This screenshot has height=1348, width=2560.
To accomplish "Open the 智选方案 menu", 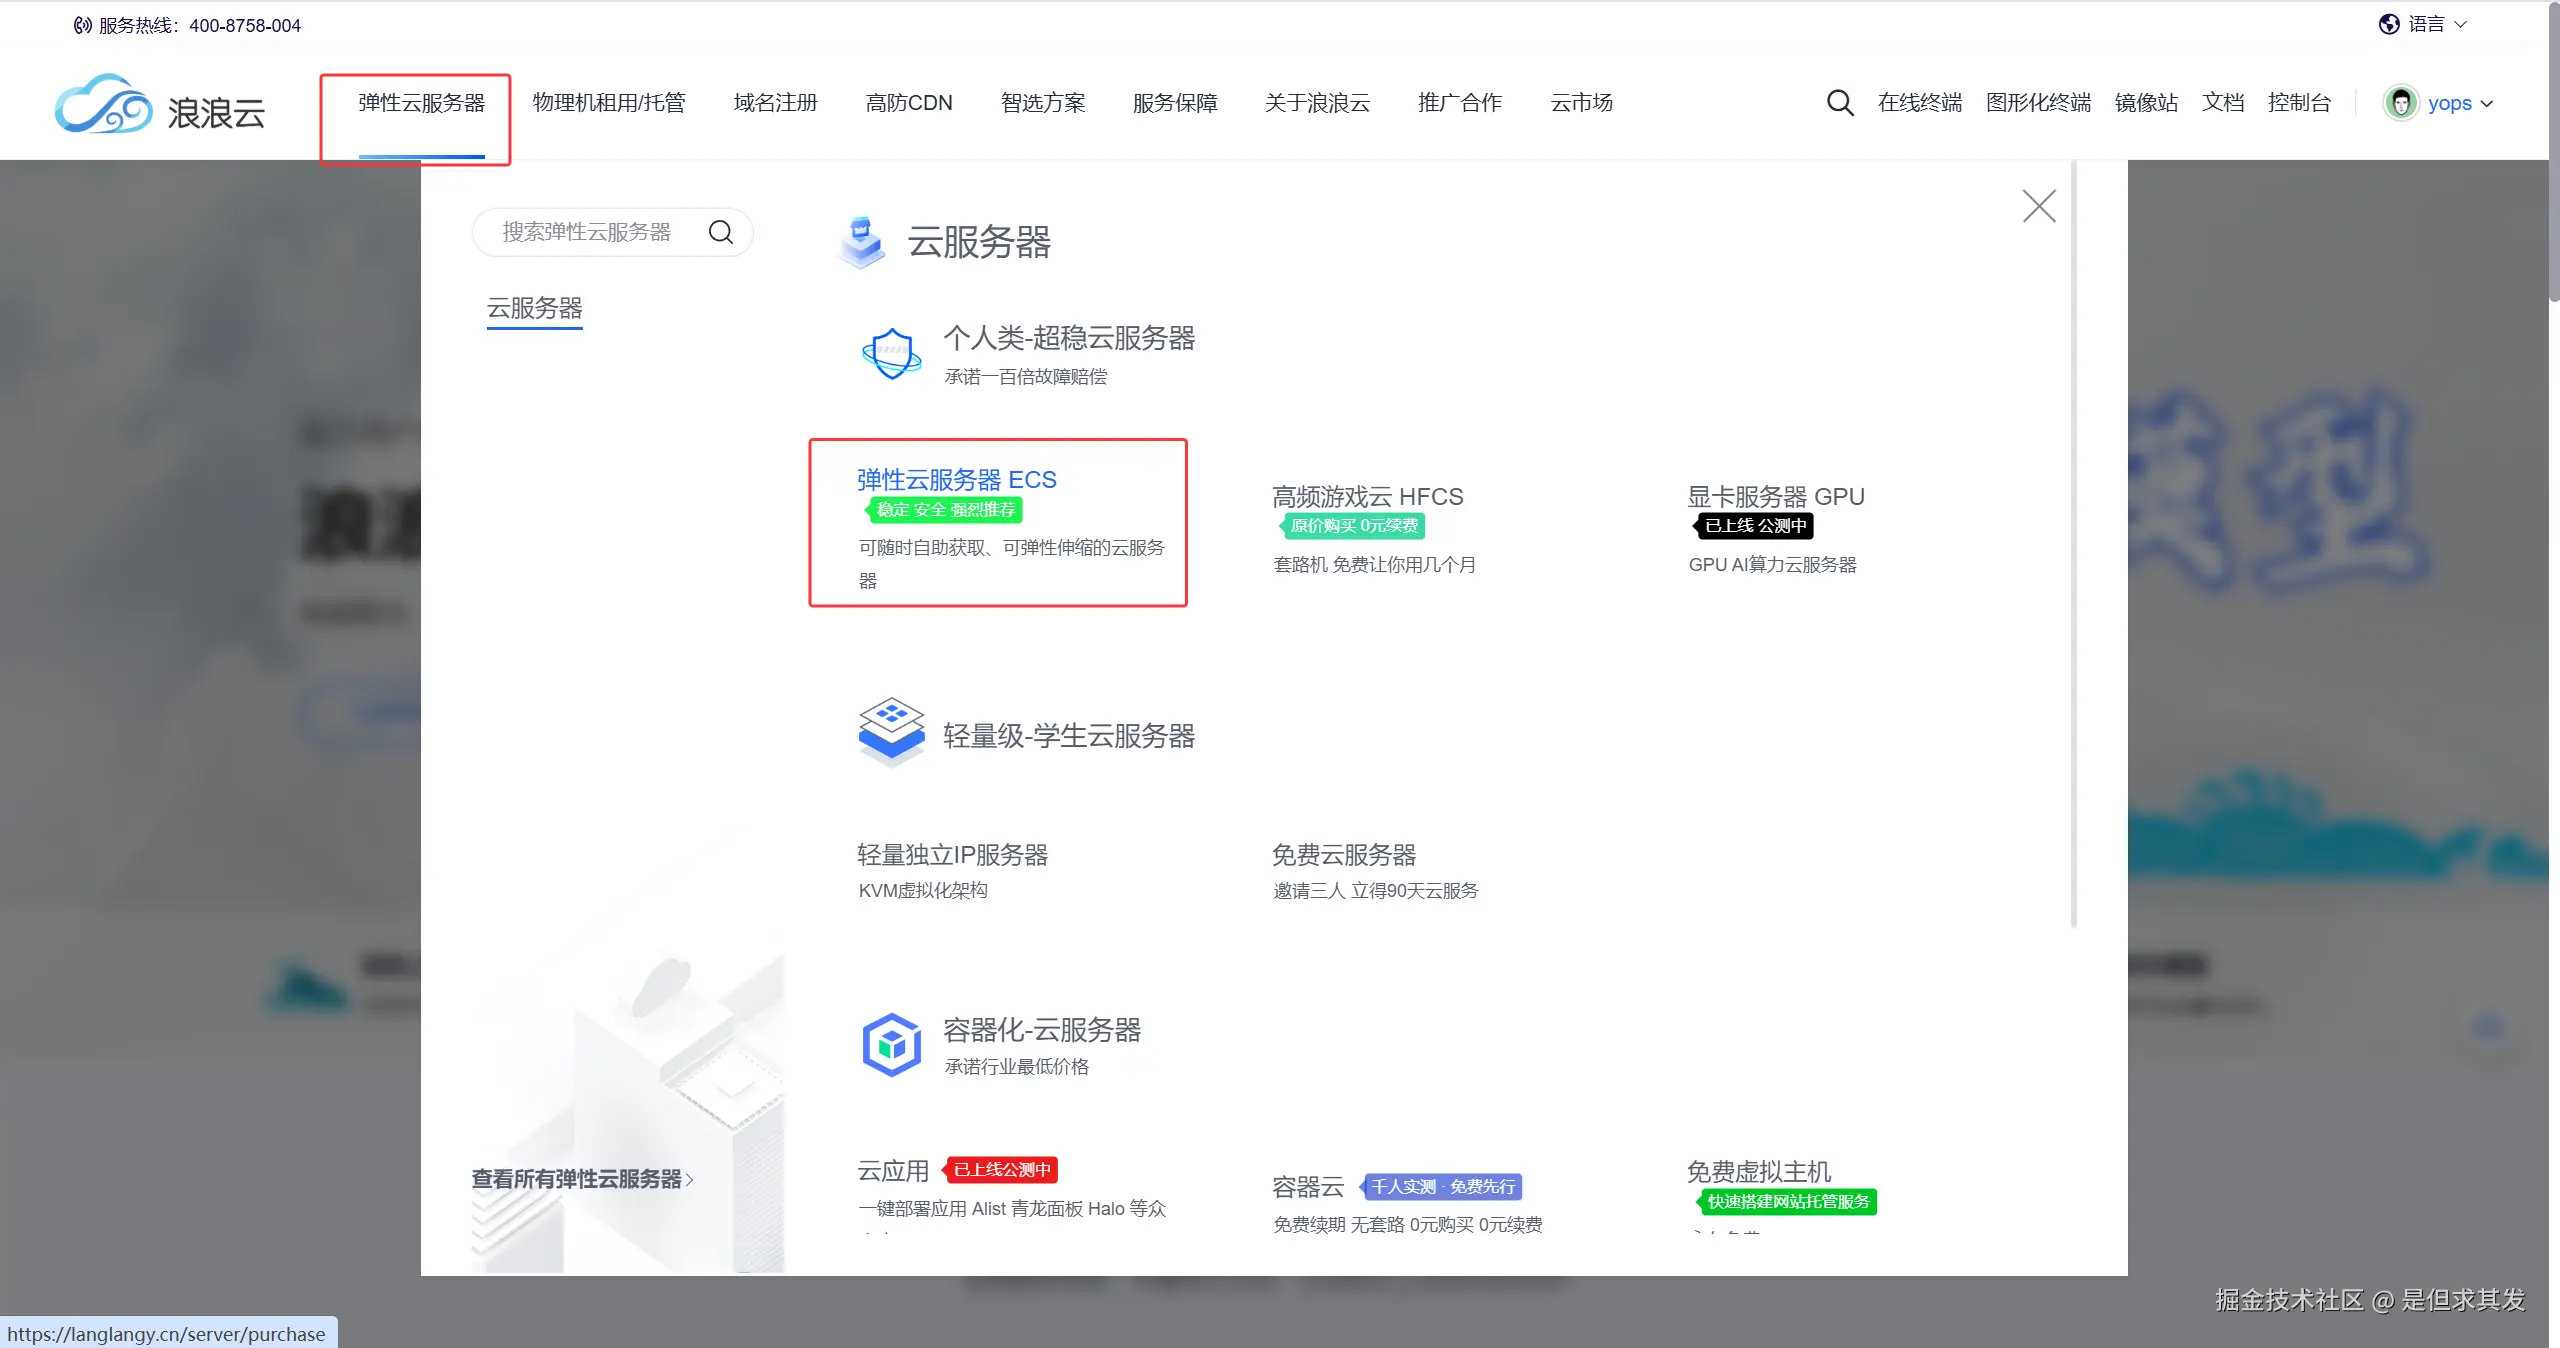I will pyautogui.click(x=1043, y=103).
